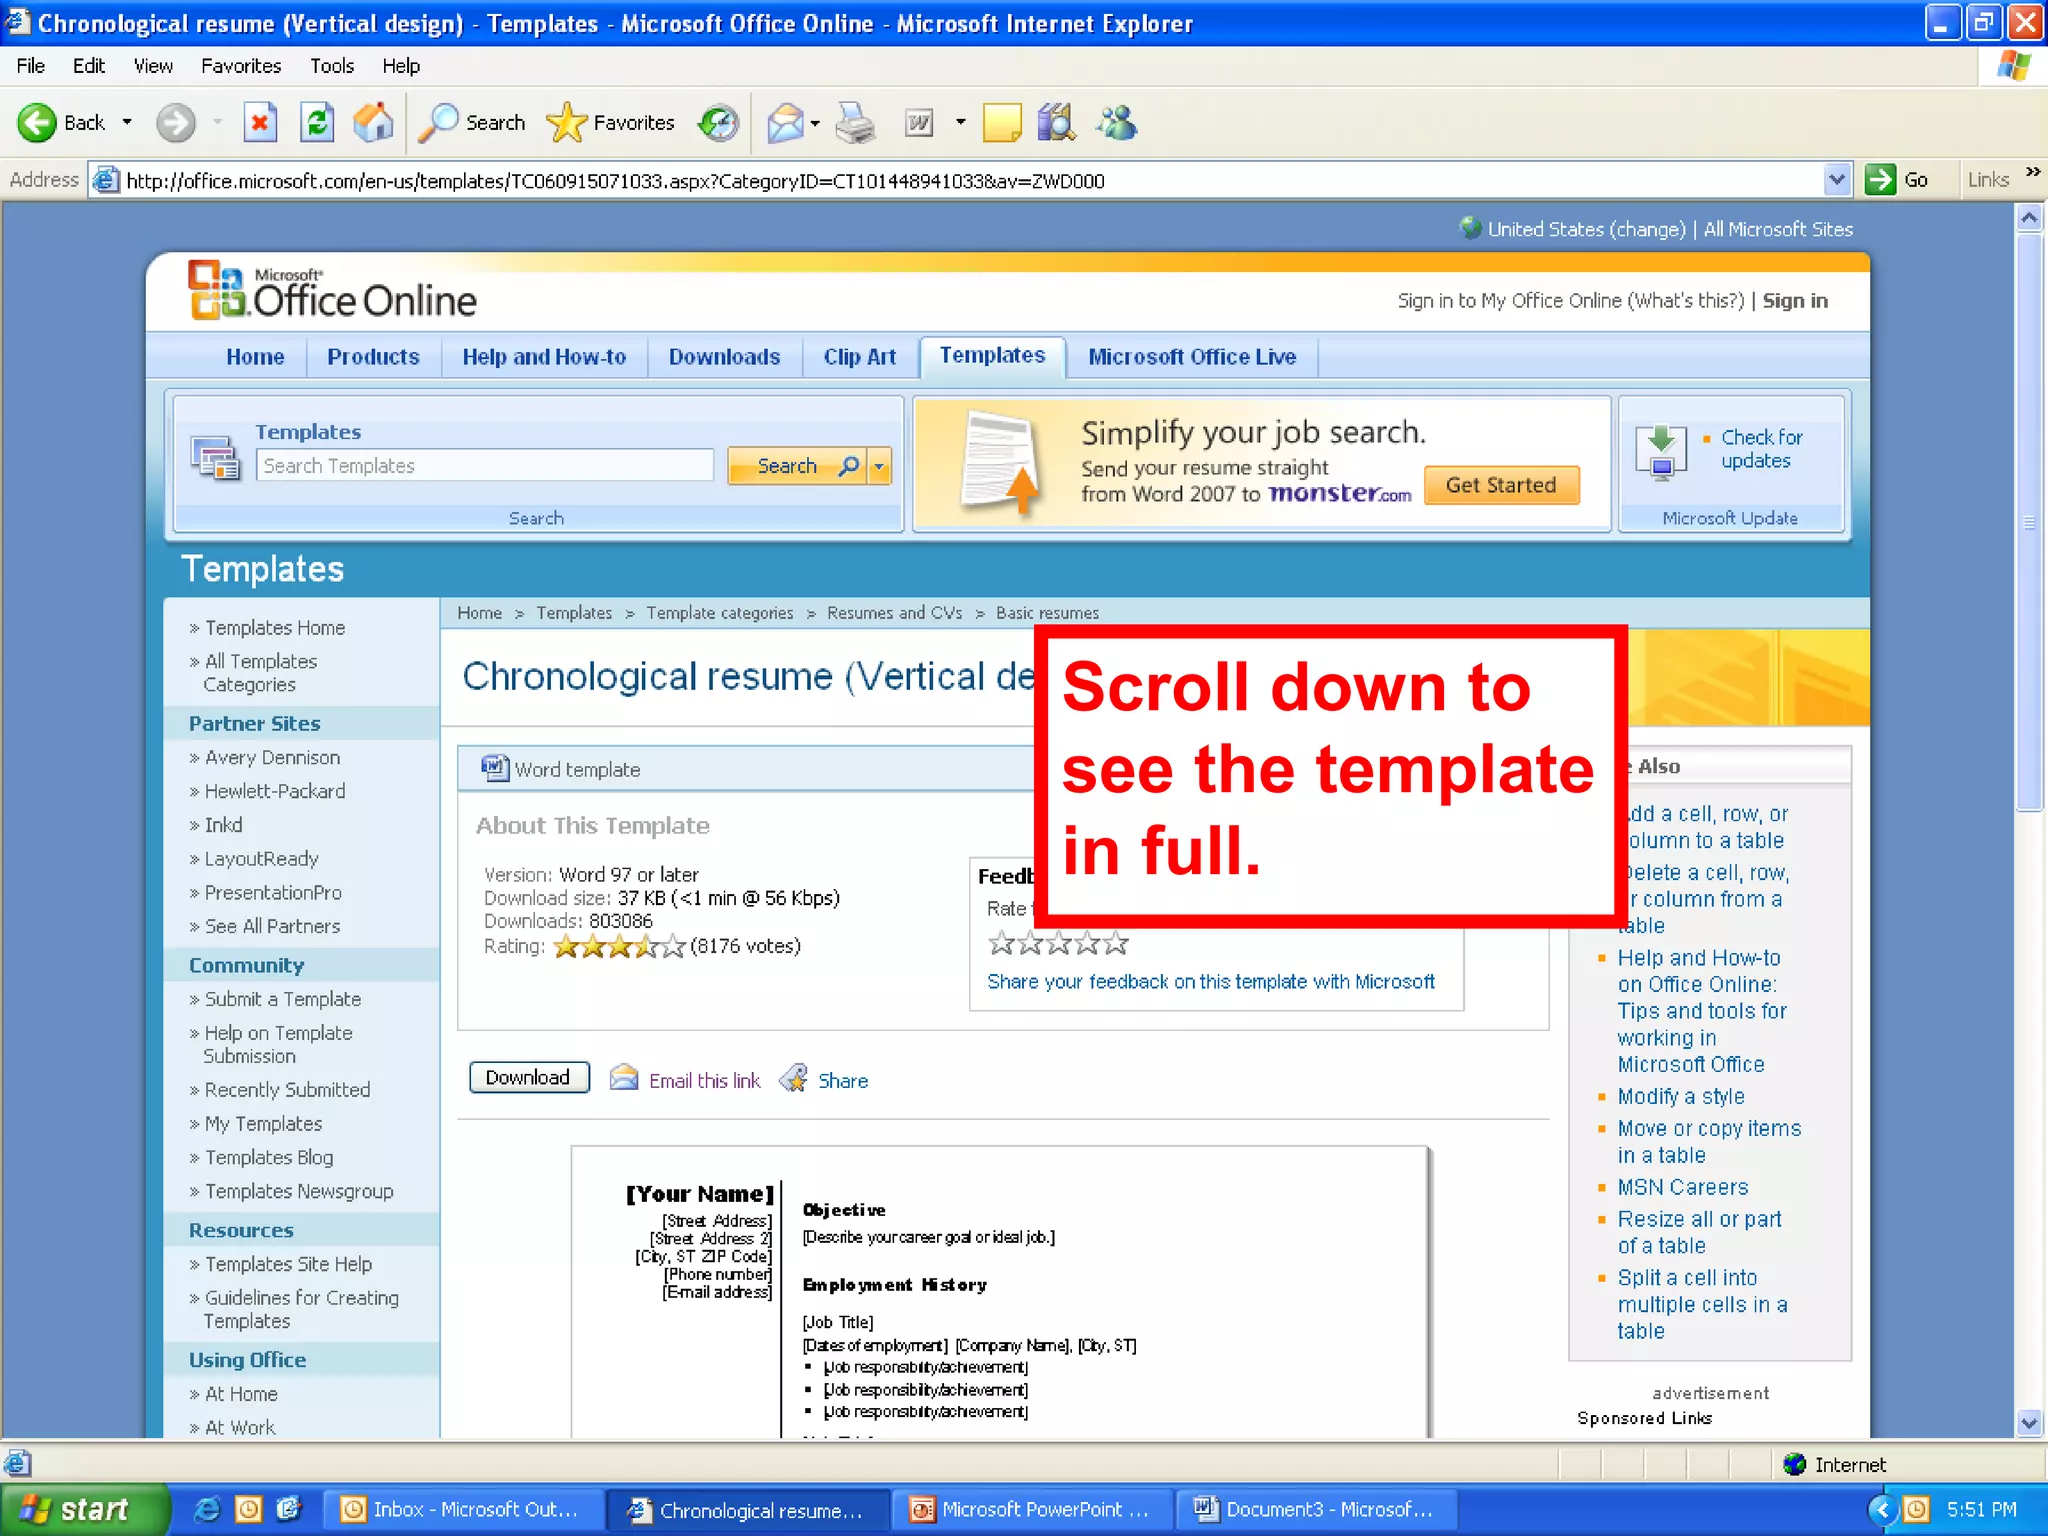Viewport: 2048px width, 1536px height.
Task: Open the Favorites menu
Action: [241, 66]
